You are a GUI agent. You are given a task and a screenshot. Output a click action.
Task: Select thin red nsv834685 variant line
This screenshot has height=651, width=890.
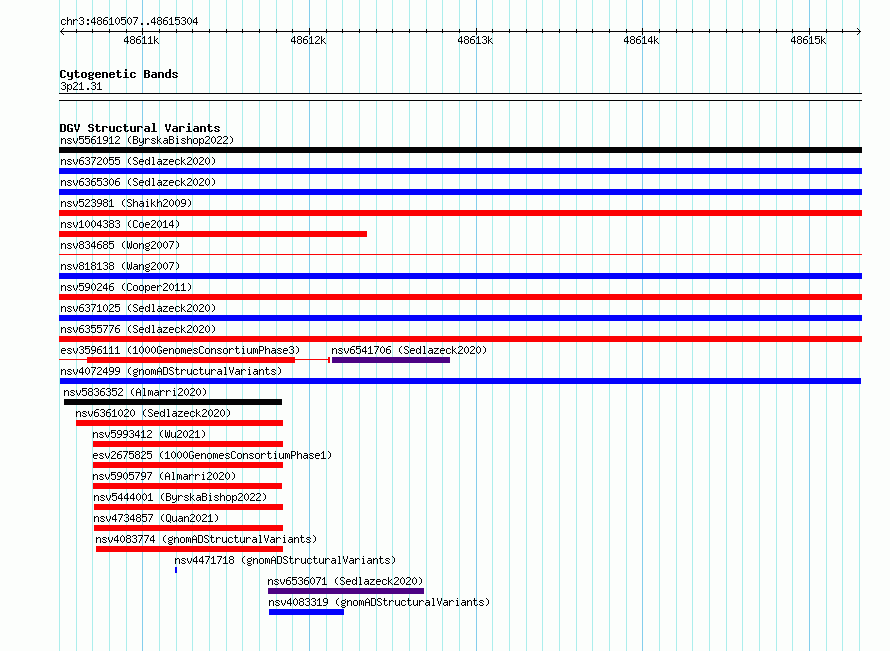[x=460, y=255]
